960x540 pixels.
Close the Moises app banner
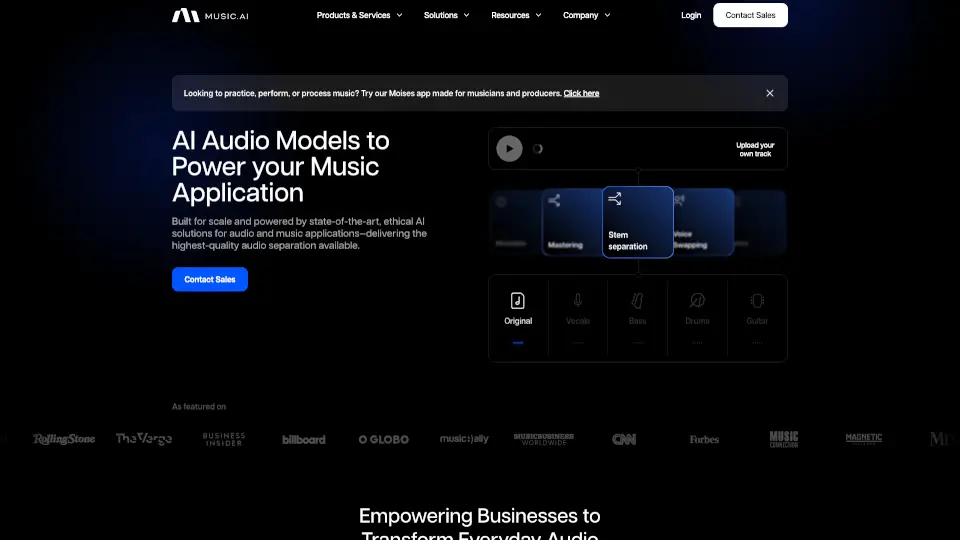click(770, 93)
